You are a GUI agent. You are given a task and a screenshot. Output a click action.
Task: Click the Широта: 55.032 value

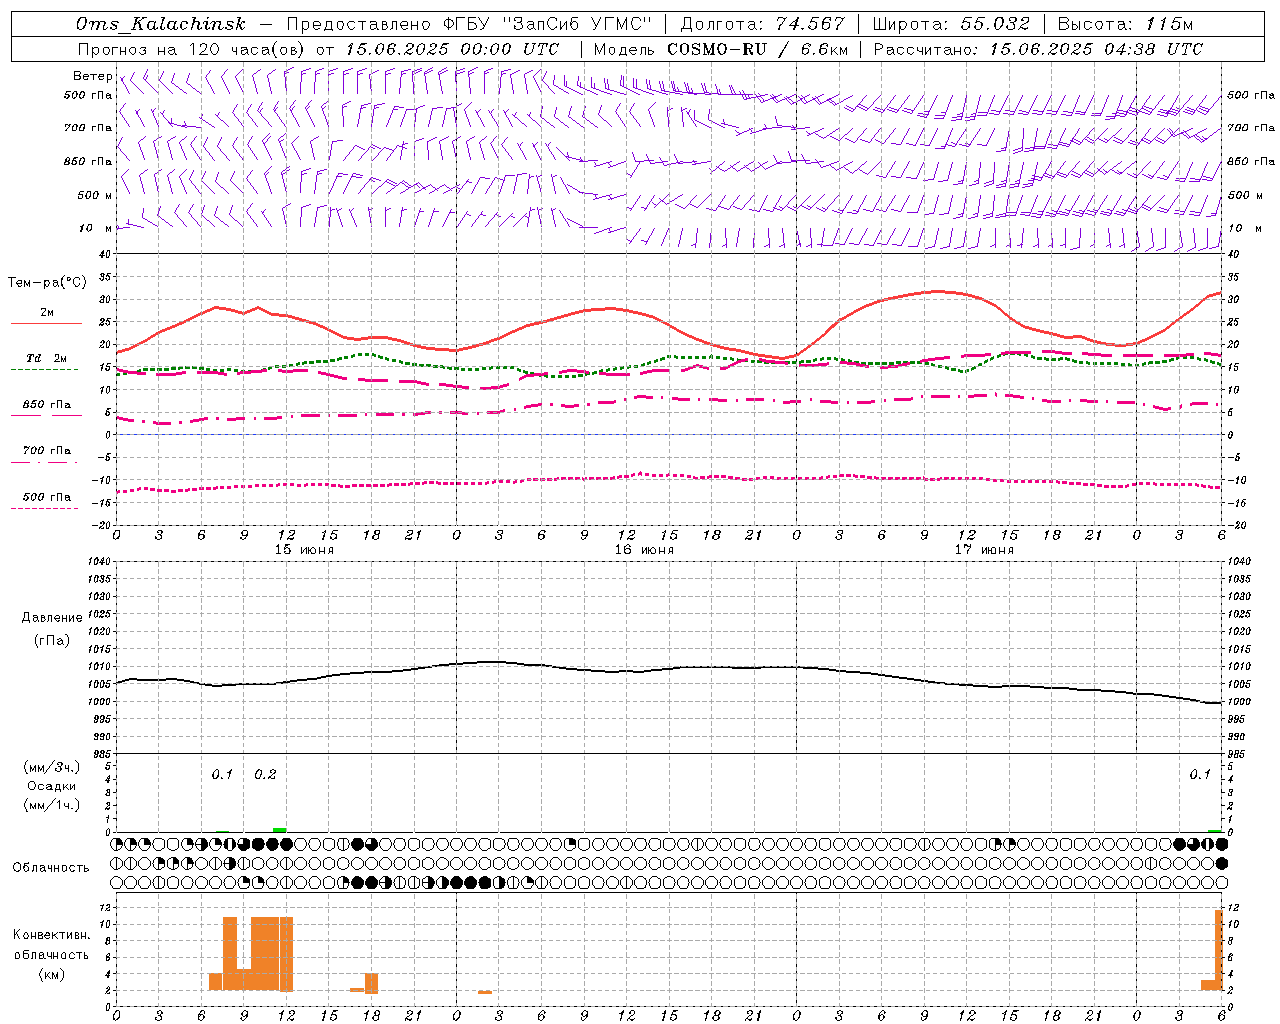click(951, 24)
